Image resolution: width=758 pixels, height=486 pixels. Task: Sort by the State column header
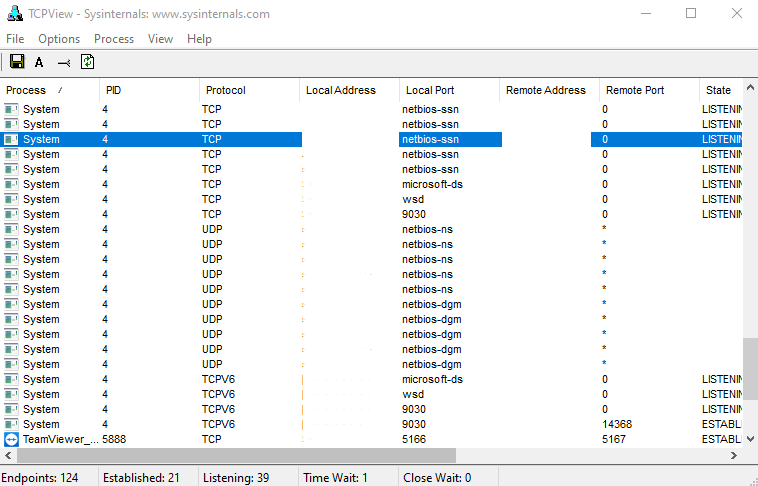pyautogui.click(x=721, y=90)
